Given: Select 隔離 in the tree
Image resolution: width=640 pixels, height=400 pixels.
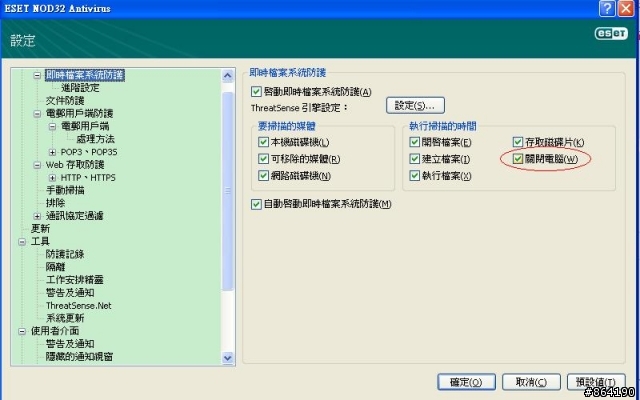Looking at the screenshot, I should [56, 267].
